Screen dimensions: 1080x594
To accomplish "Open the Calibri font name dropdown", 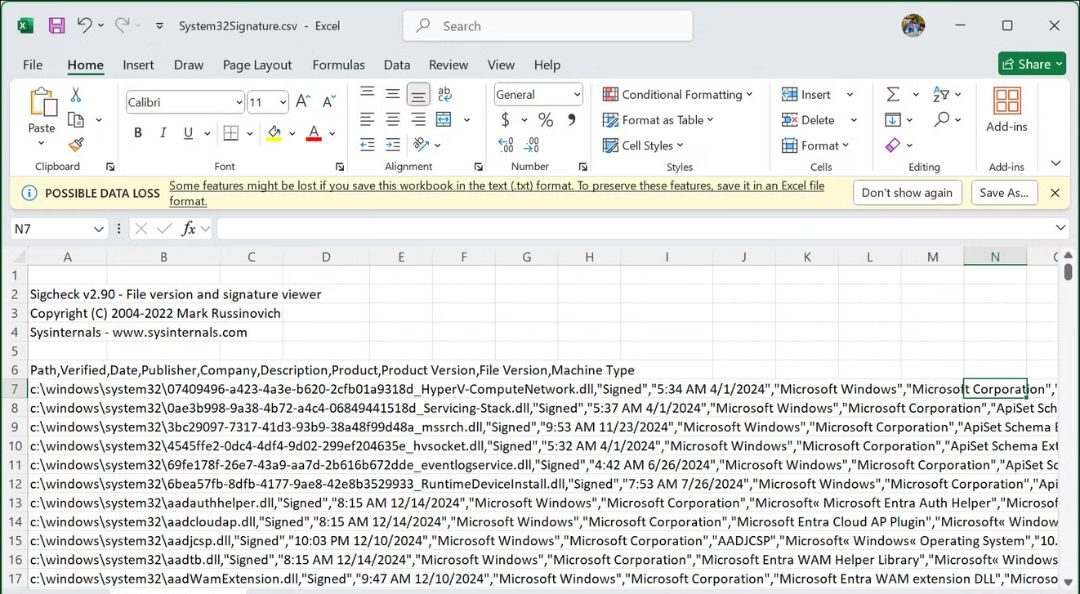I will [x=238, y=102].
